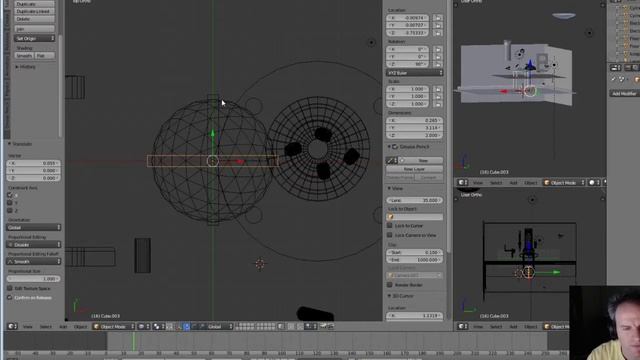640x360 pixels.
Task: Open properties editor type icon above Add Modifier
Action: coord(616,67)
